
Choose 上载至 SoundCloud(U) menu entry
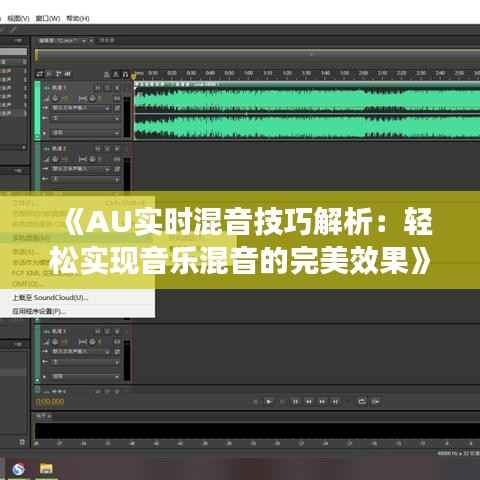coord(50,297)
